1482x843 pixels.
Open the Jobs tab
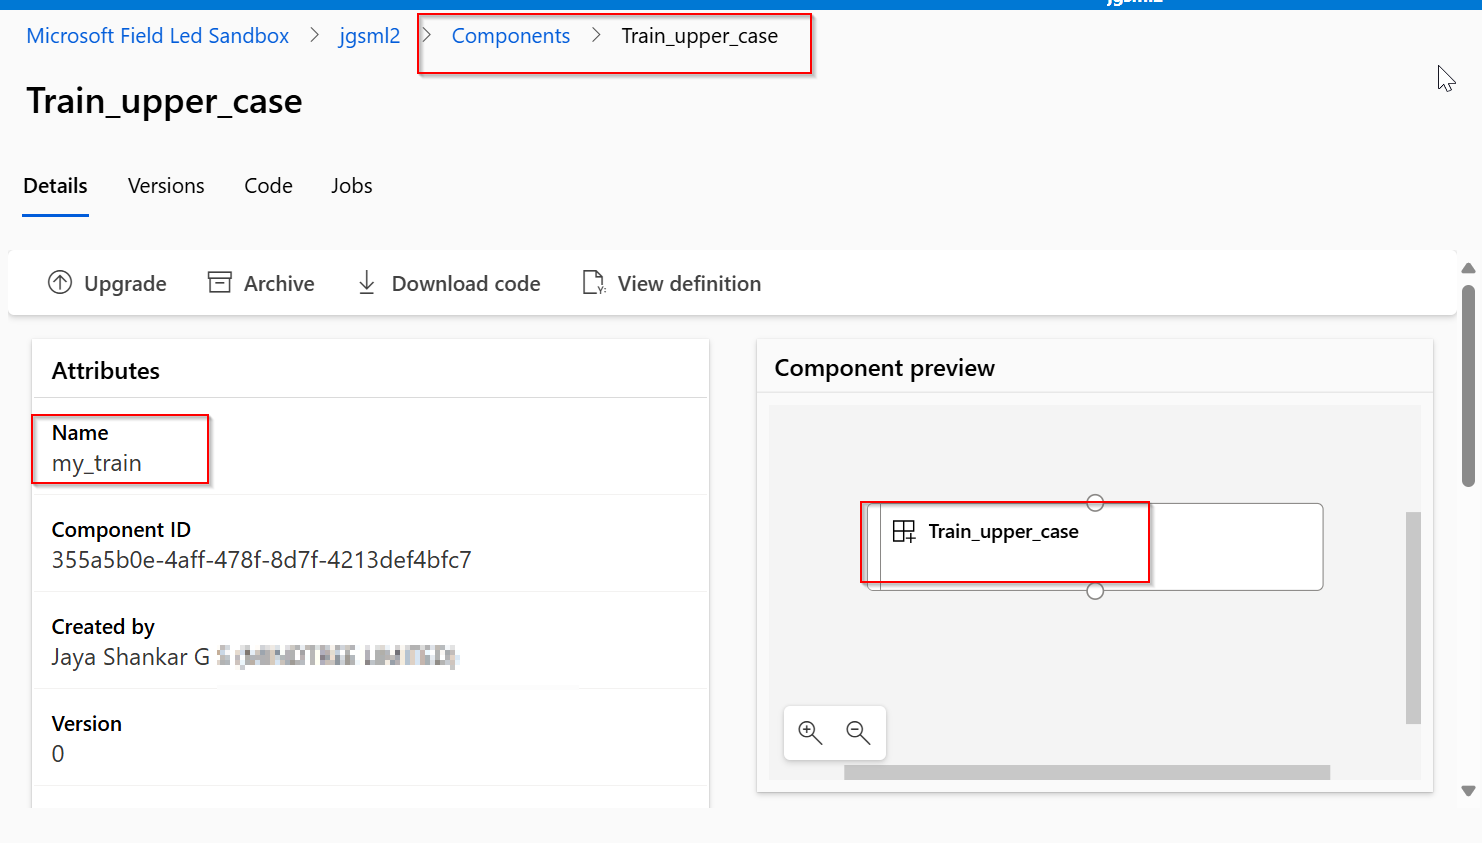click(x=352, y=186)
